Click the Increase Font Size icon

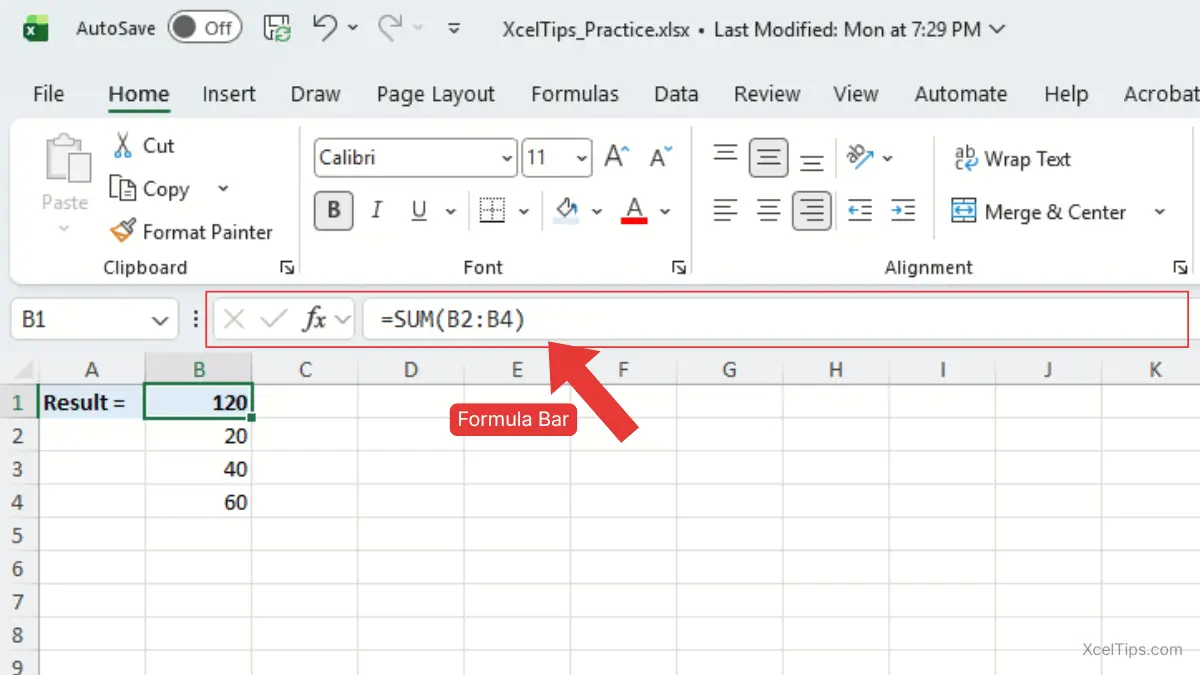617,157
